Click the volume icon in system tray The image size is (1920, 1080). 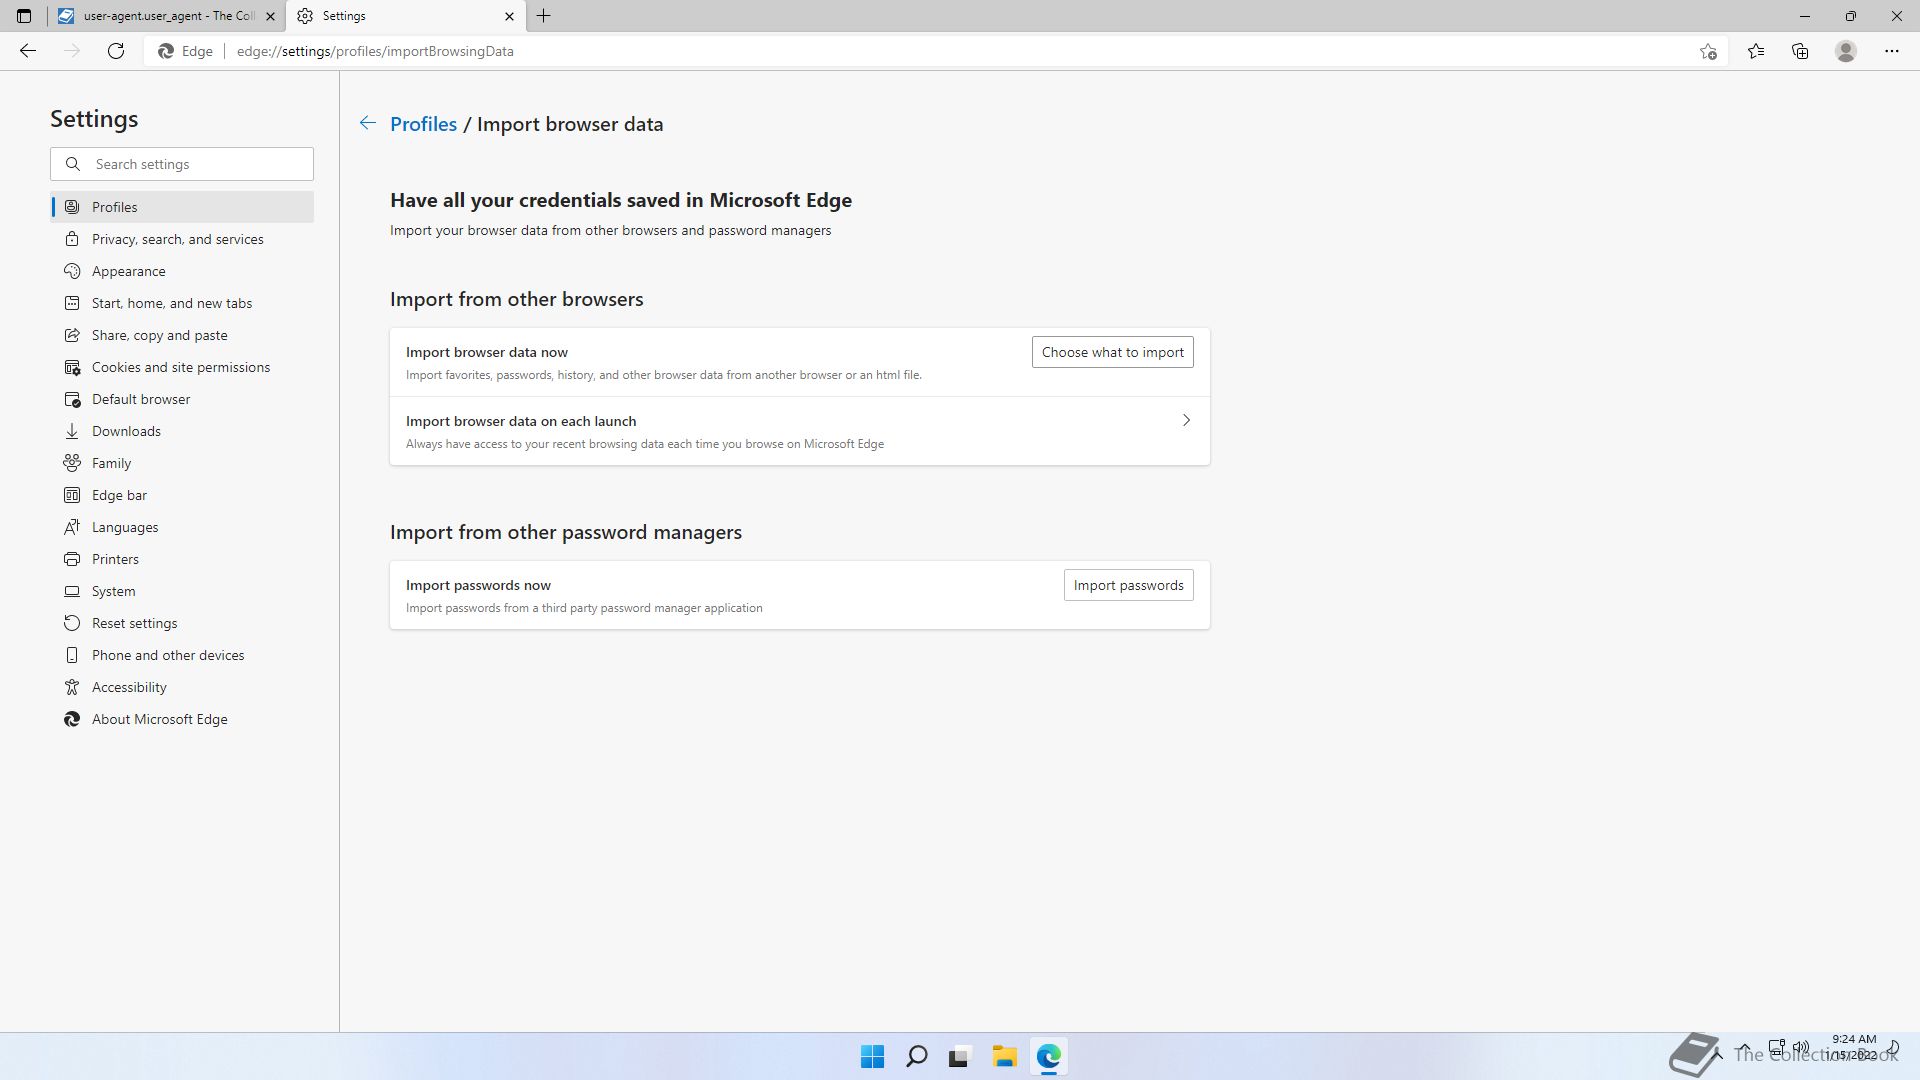pyautogui.click(x=1801, y=1047)
